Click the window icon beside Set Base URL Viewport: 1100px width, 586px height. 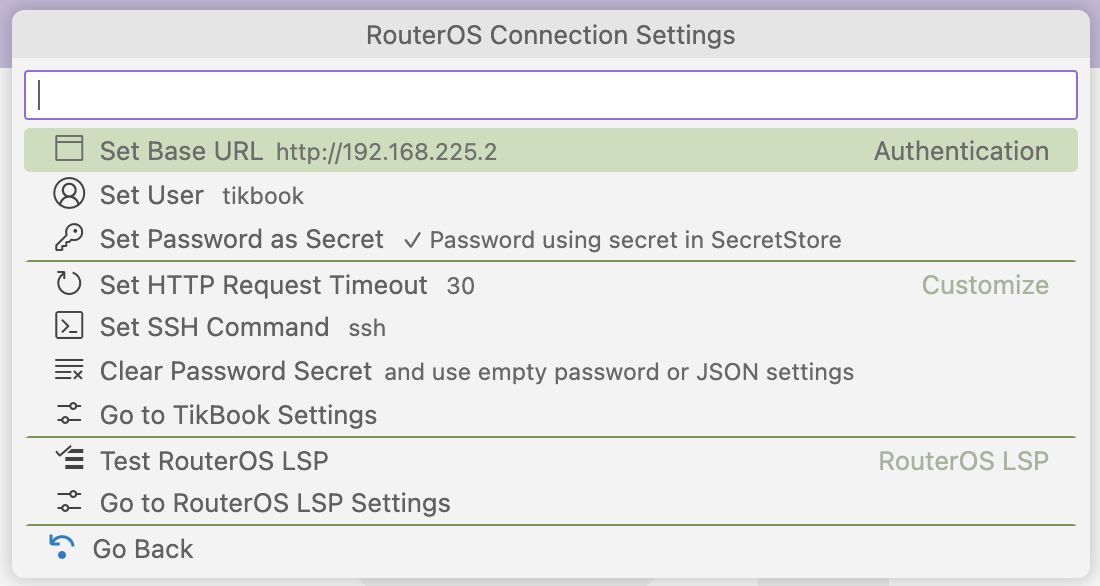(x=69, y=149)
